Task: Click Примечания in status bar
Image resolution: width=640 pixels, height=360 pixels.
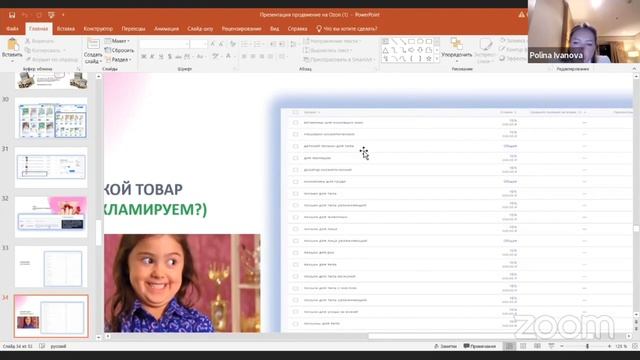Action: coord(480,346)
